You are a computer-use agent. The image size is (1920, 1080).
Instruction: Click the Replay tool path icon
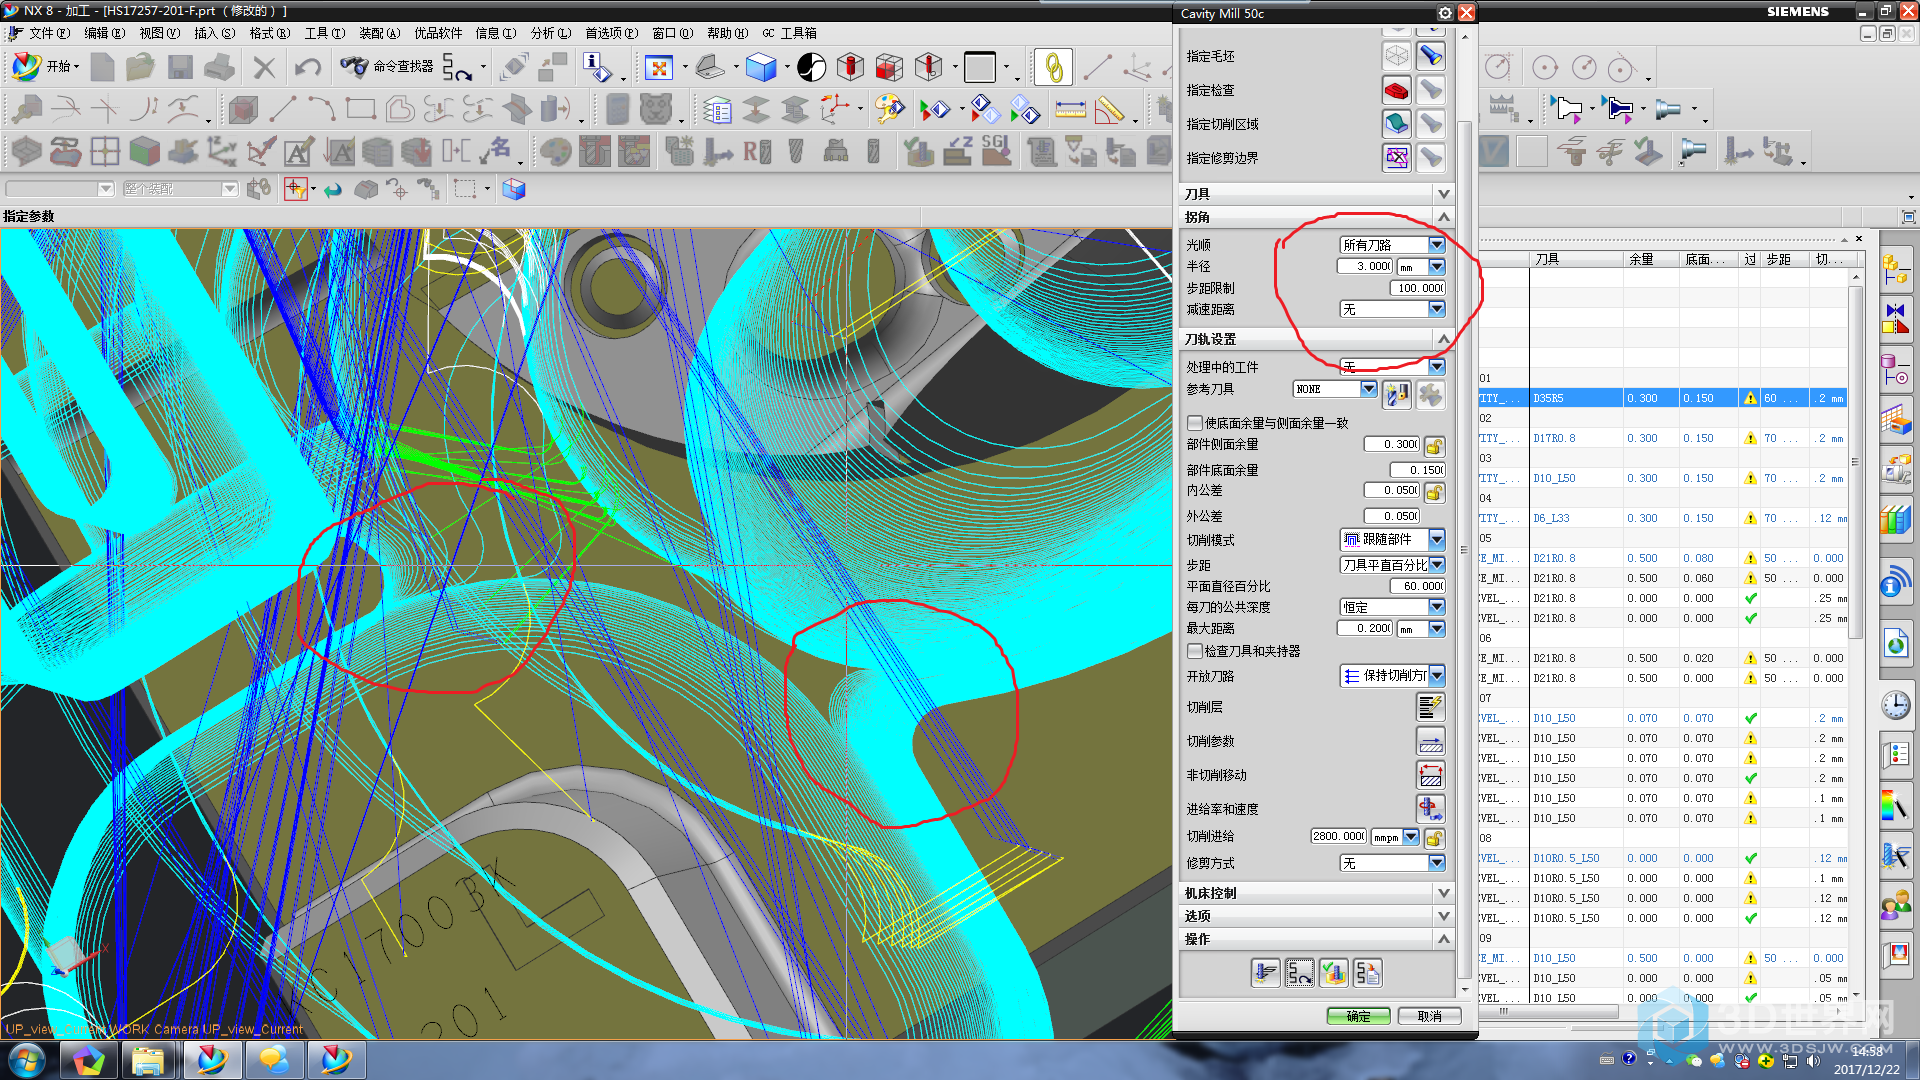(x=1300, y=973)
